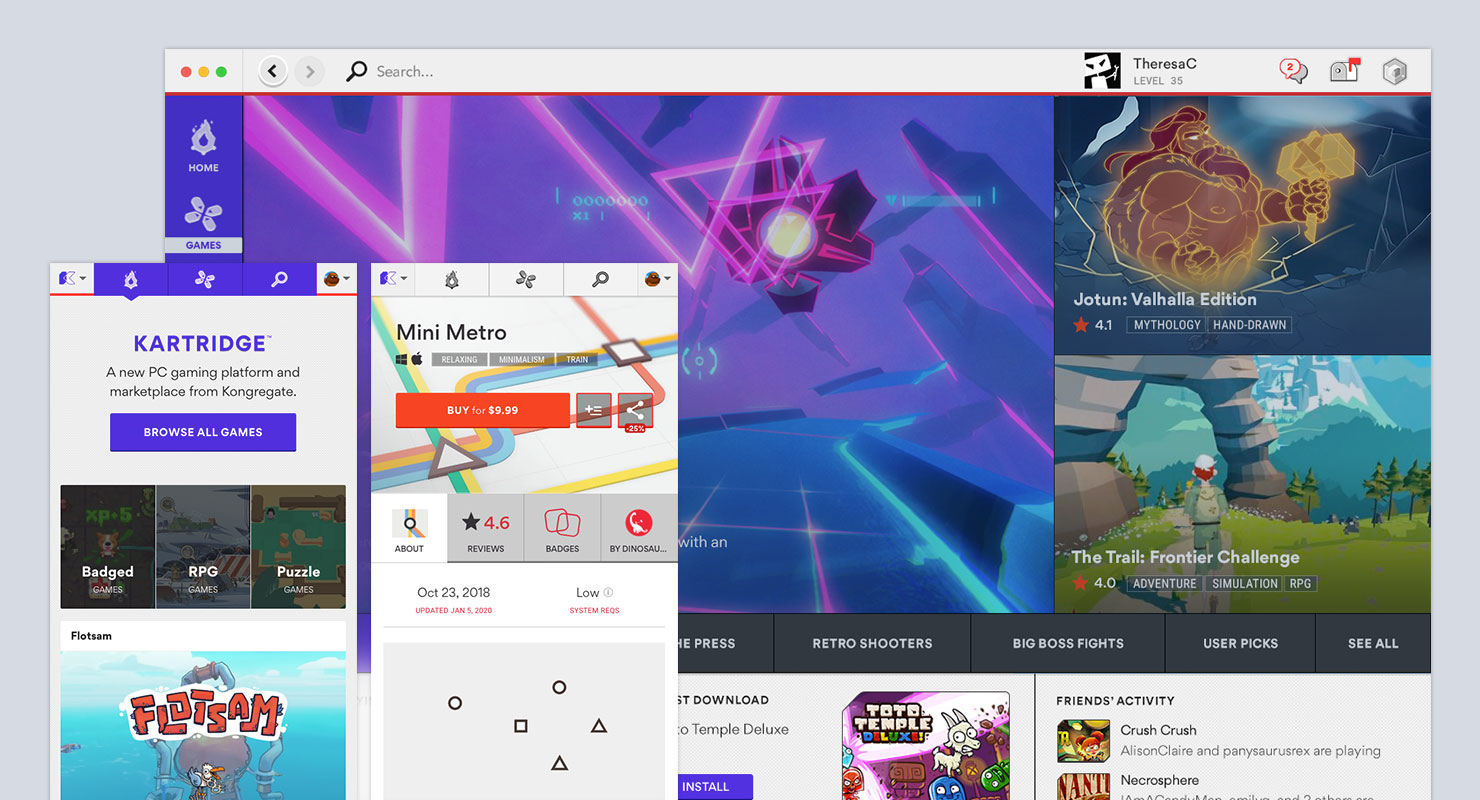The width and height of the screenshot is (1480, 800).
Task: Select the games icon in Mini Metro window
Action: (x=526, y=280)
